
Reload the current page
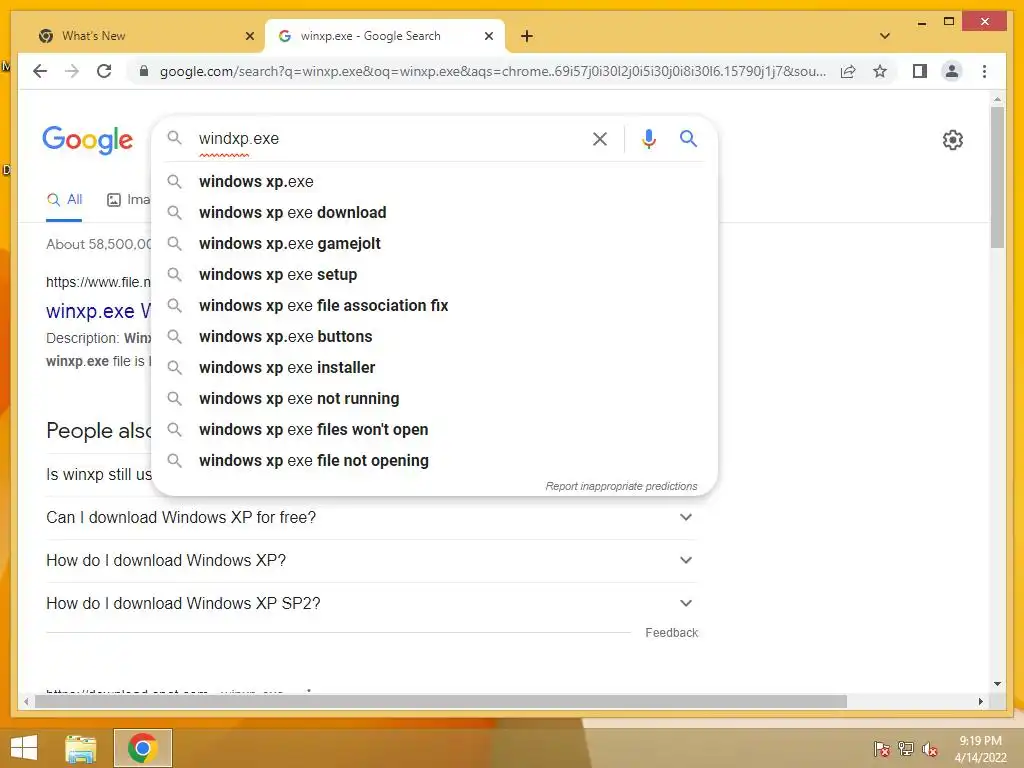(x=104, y=71)
